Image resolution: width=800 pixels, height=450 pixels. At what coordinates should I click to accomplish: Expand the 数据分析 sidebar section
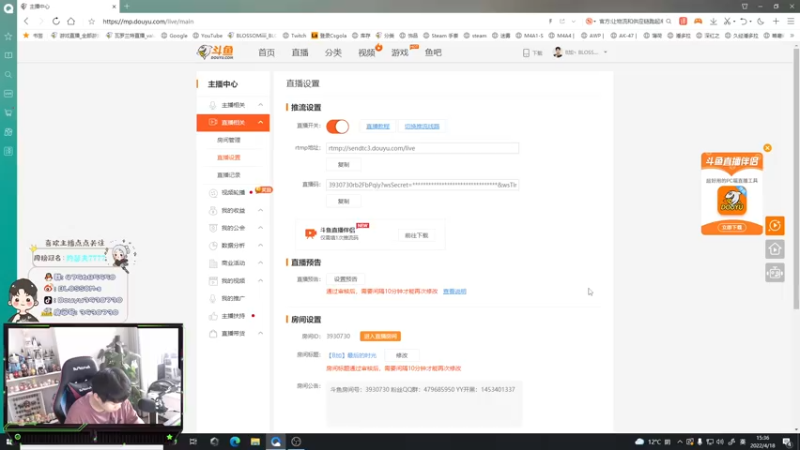(x=260, y=245)
